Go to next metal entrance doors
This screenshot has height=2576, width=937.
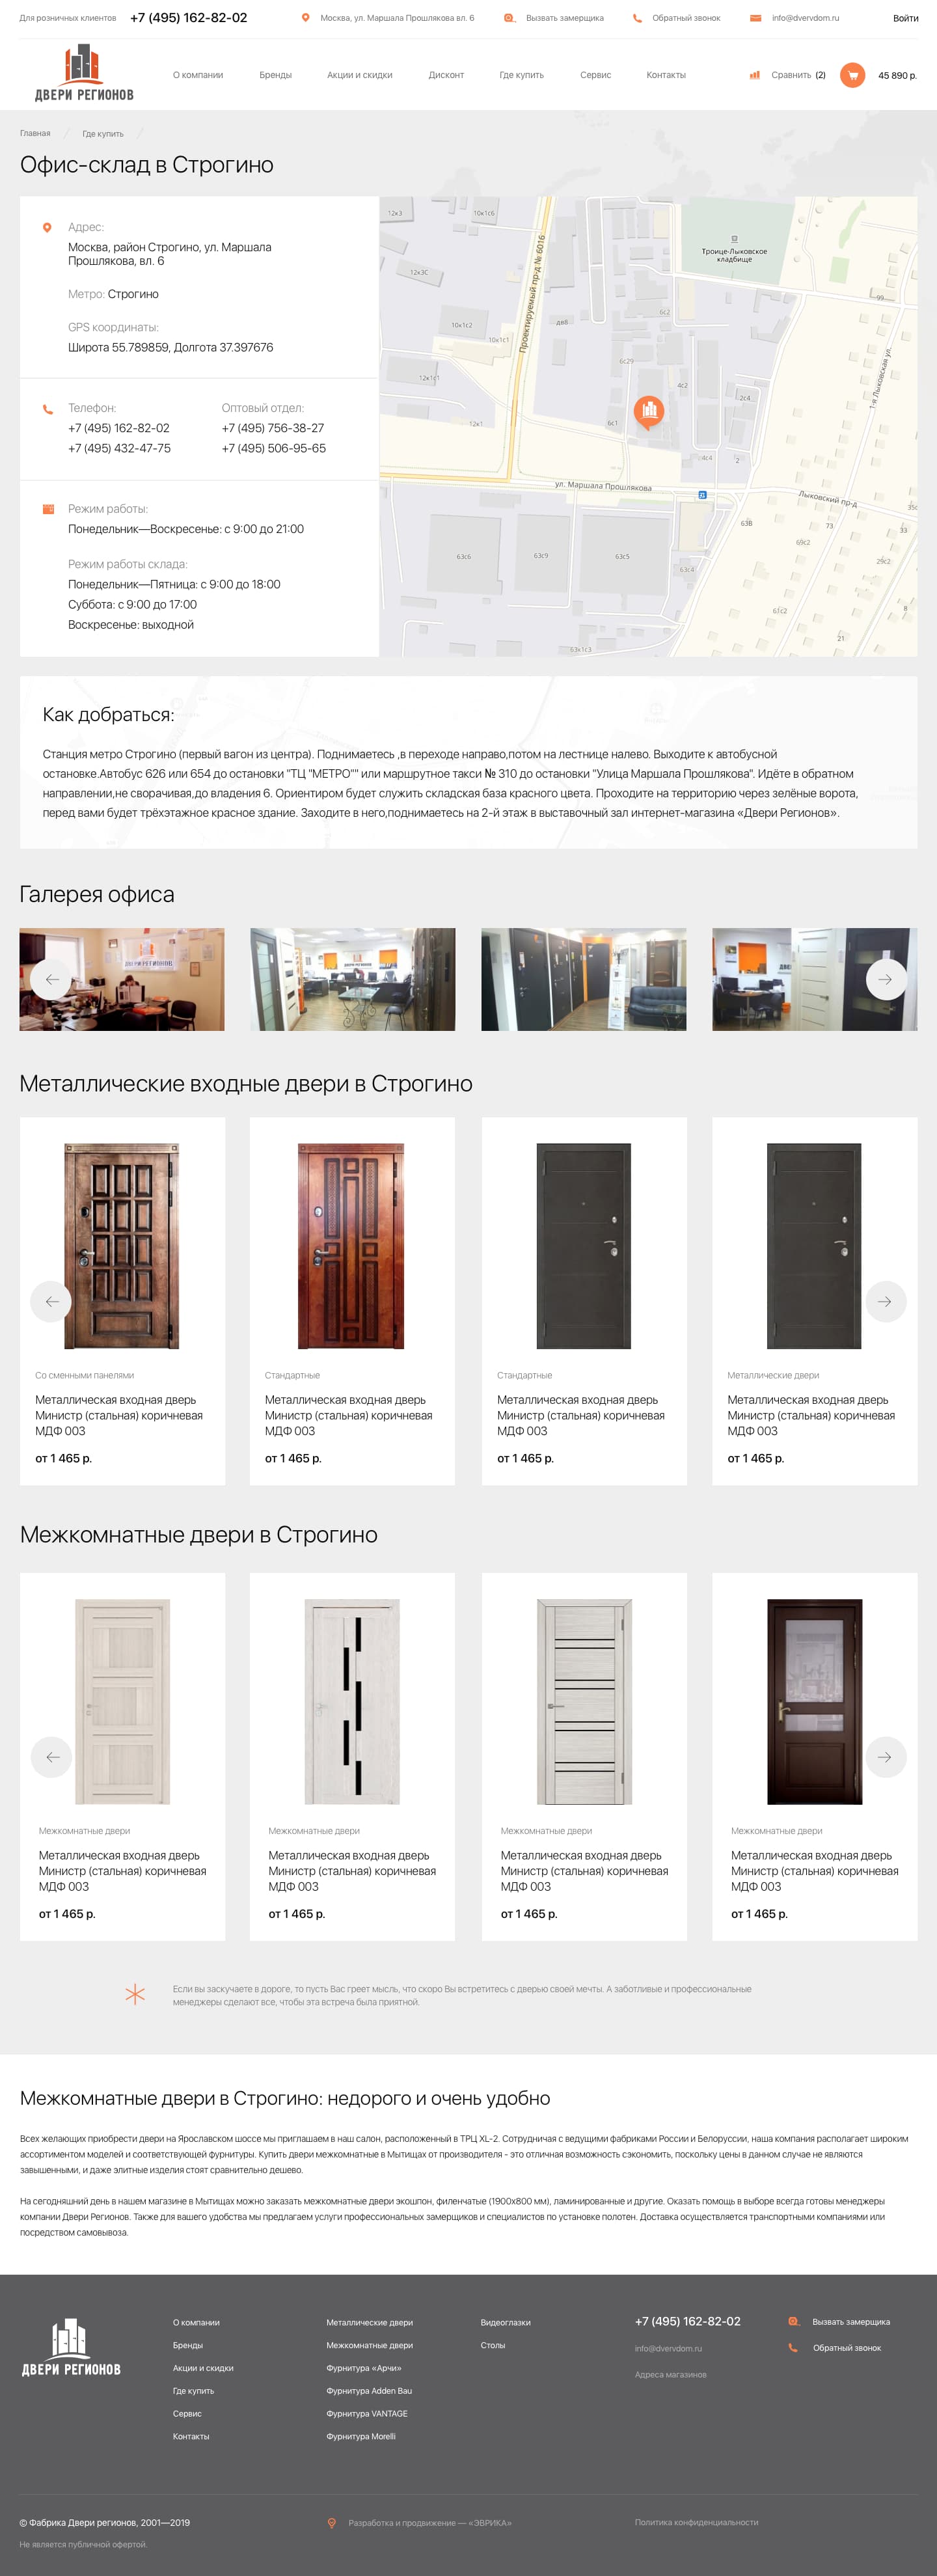885,1301
